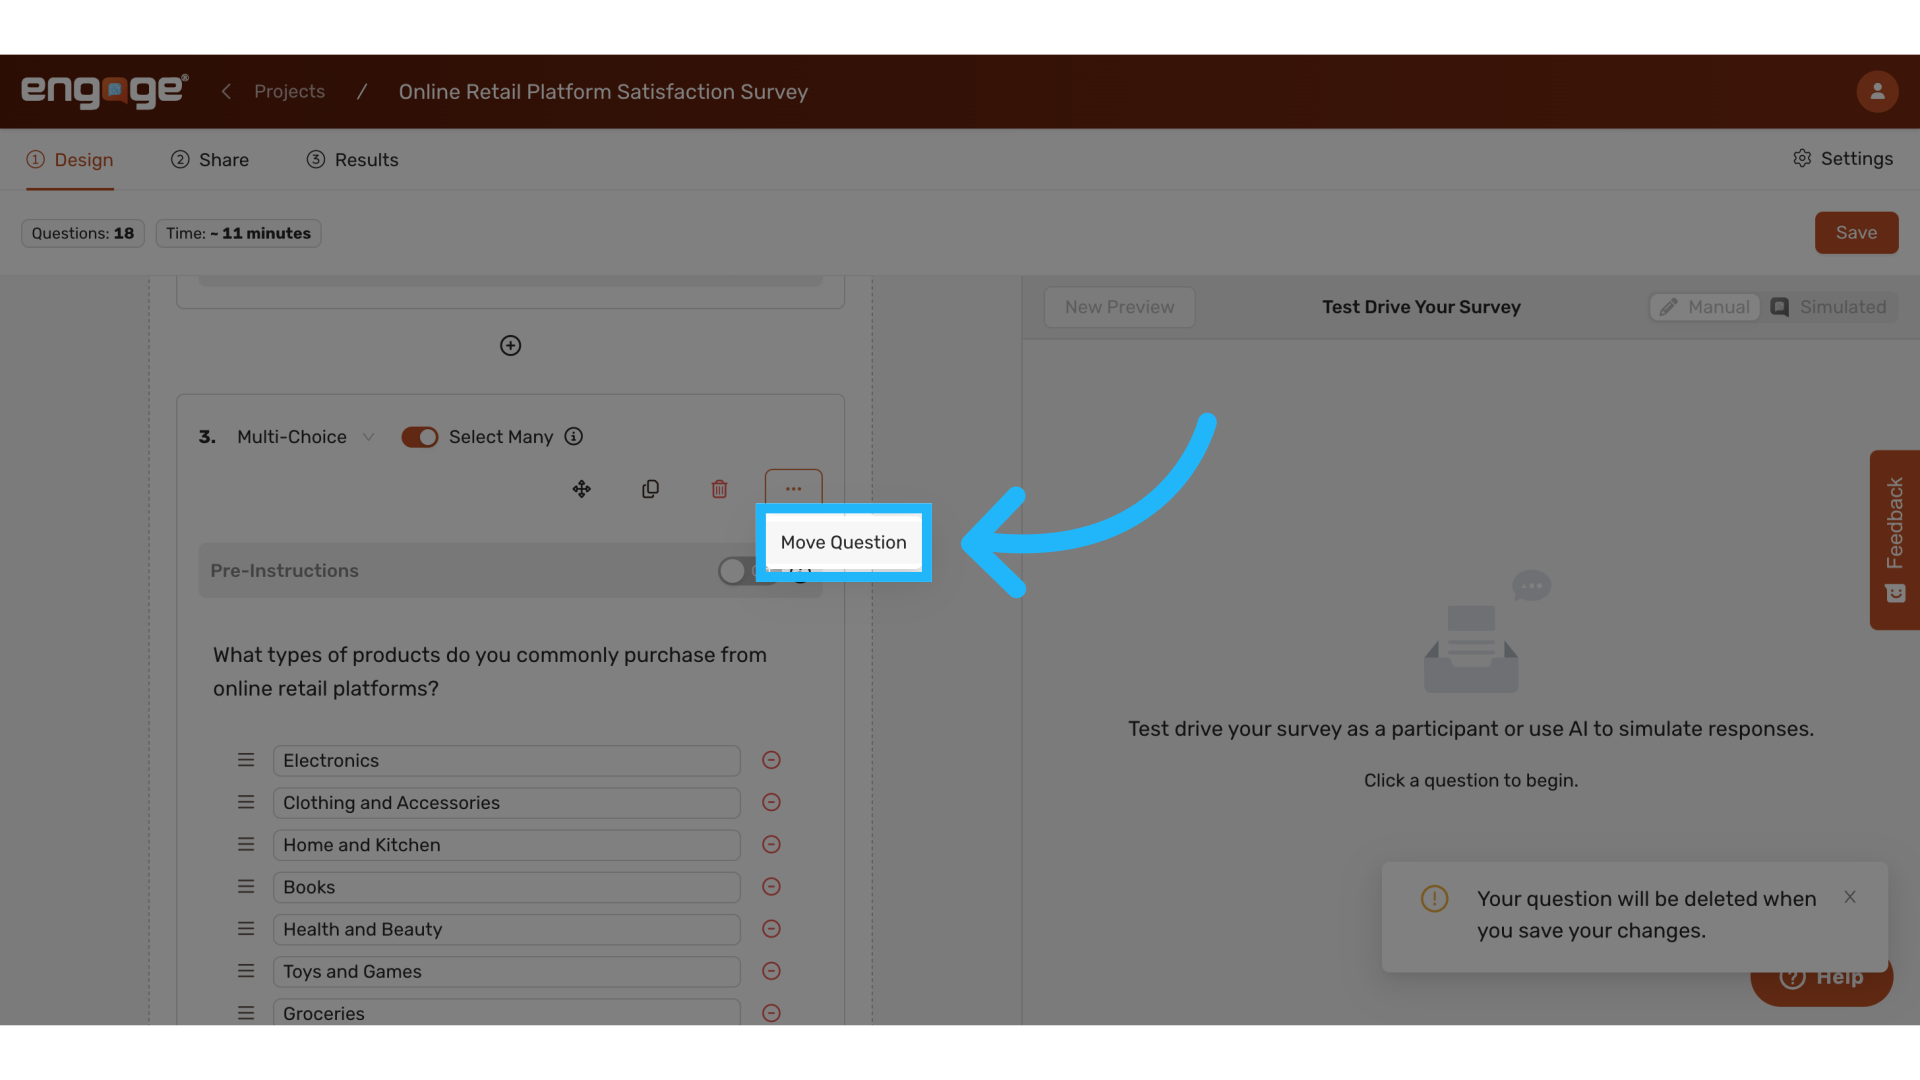Screen dimensions: 1920x1080
Task: Open the Feedback side tab
Action: click(1894, 540)
